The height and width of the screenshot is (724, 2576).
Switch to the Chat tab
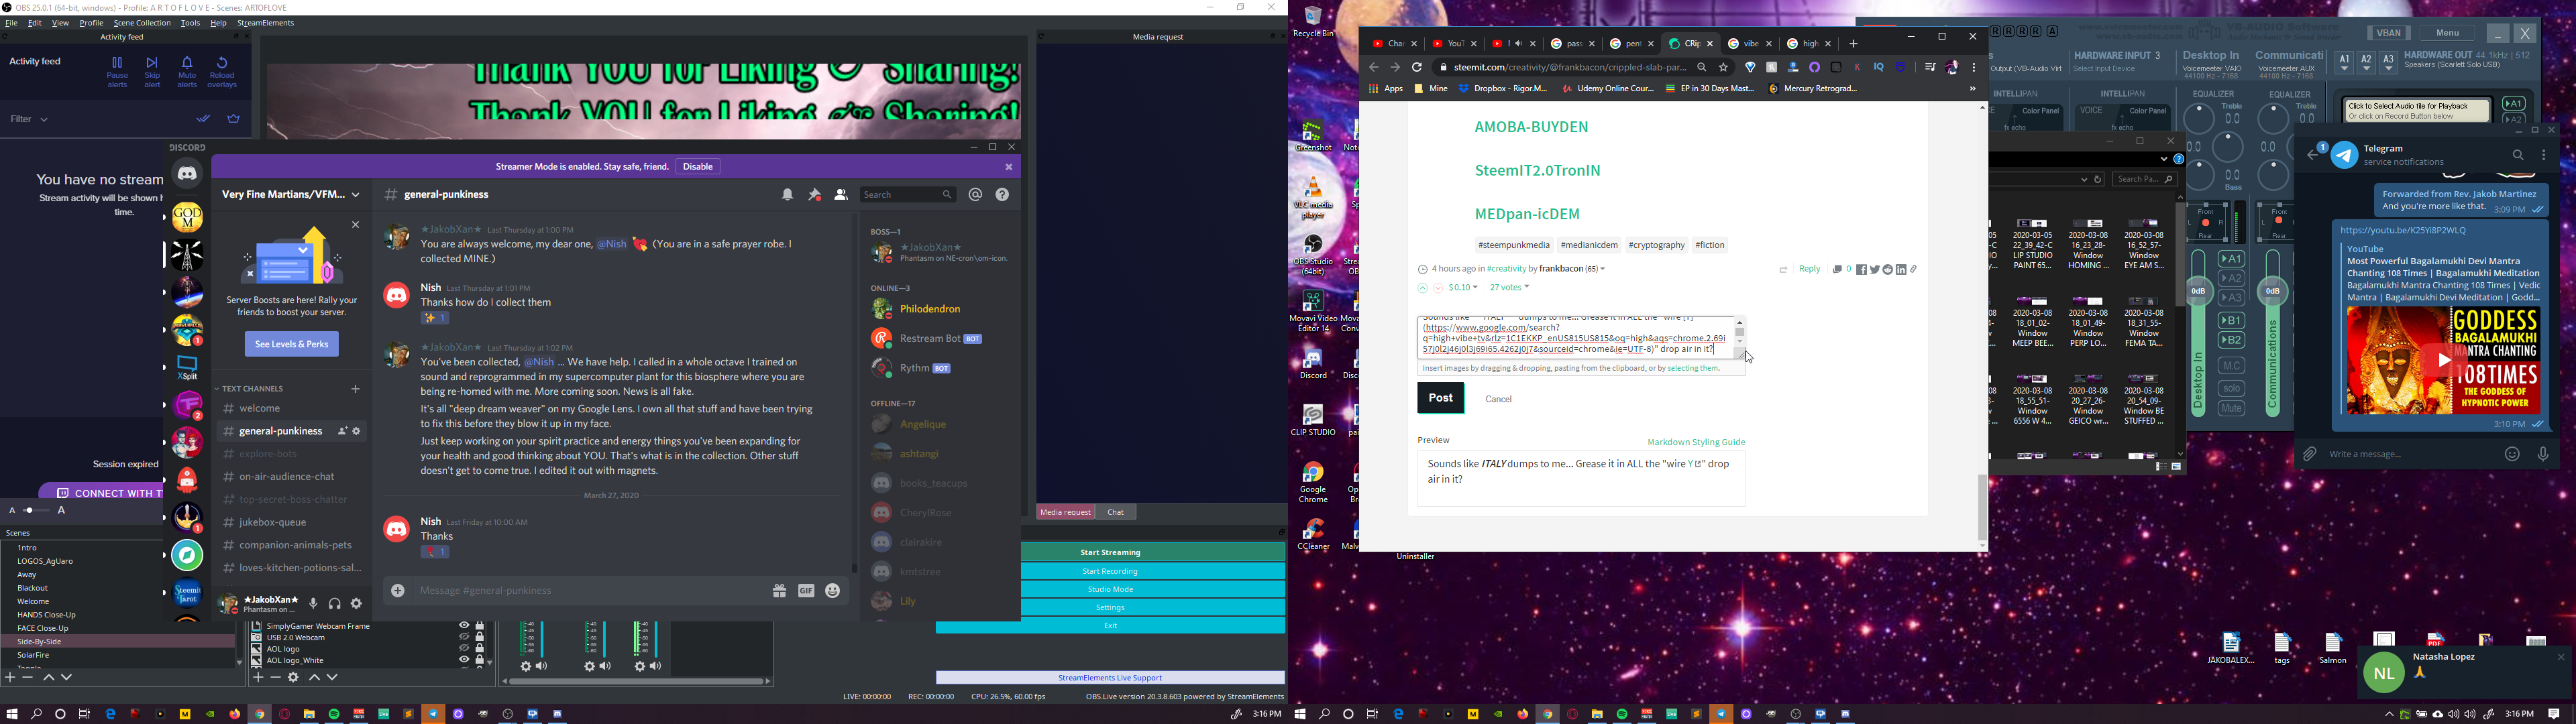pos(1116,512)
